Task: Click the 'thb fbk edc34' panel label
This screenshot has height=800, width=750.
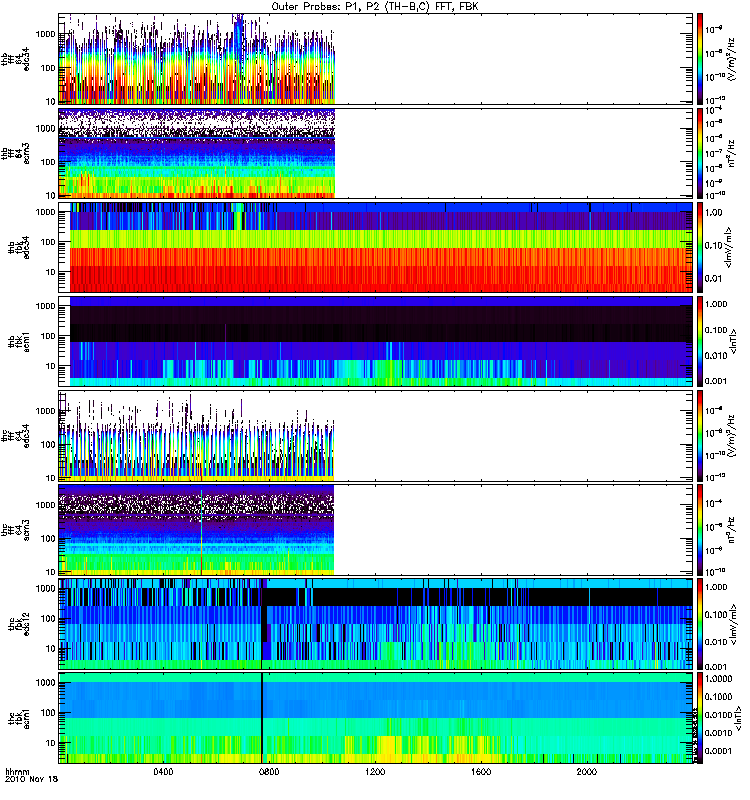Action: (19, 247)
